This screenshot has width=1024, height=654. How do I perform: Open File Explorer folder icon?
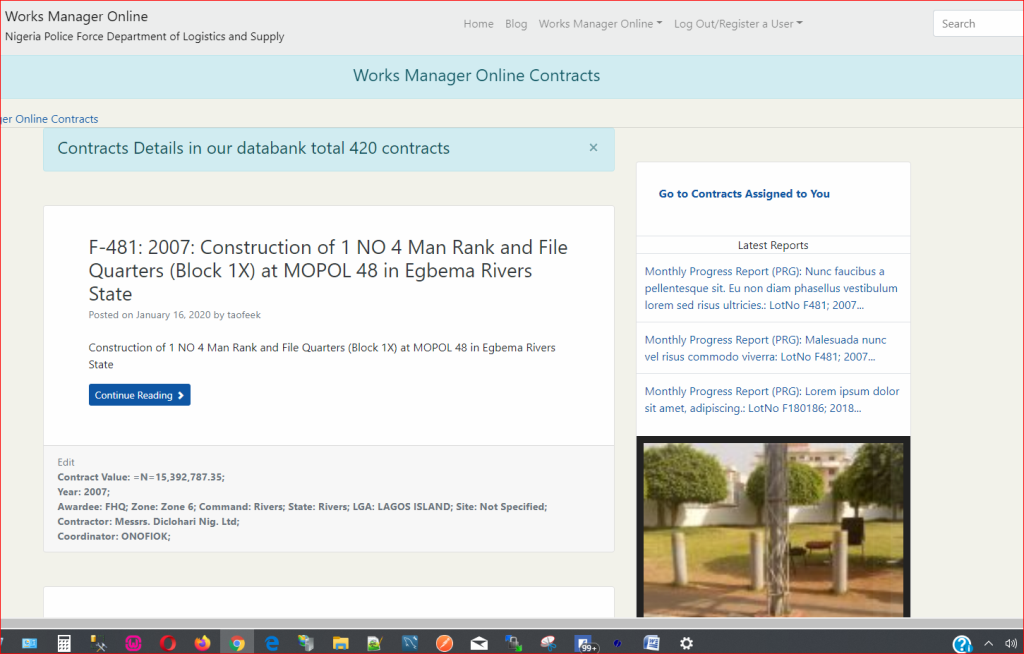(x=340, y=644)
